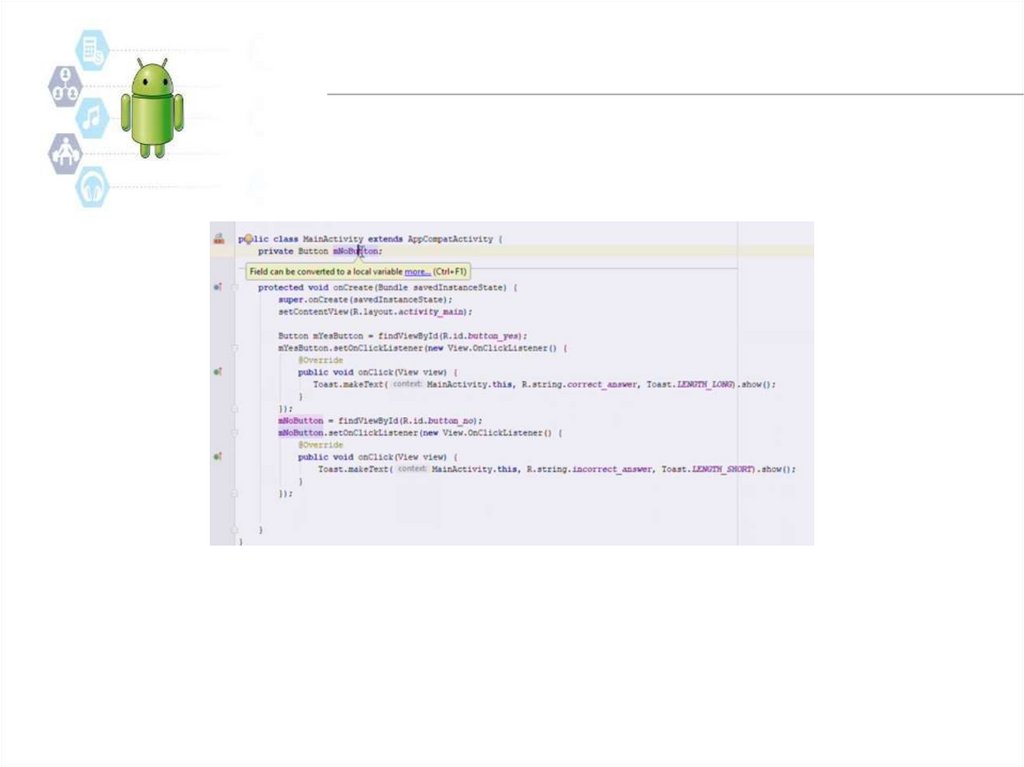Click the 'savedInstanceState' parameter in the onCreate signature
This screenshot has height=767, width=1024.
[x=459, y=287]
